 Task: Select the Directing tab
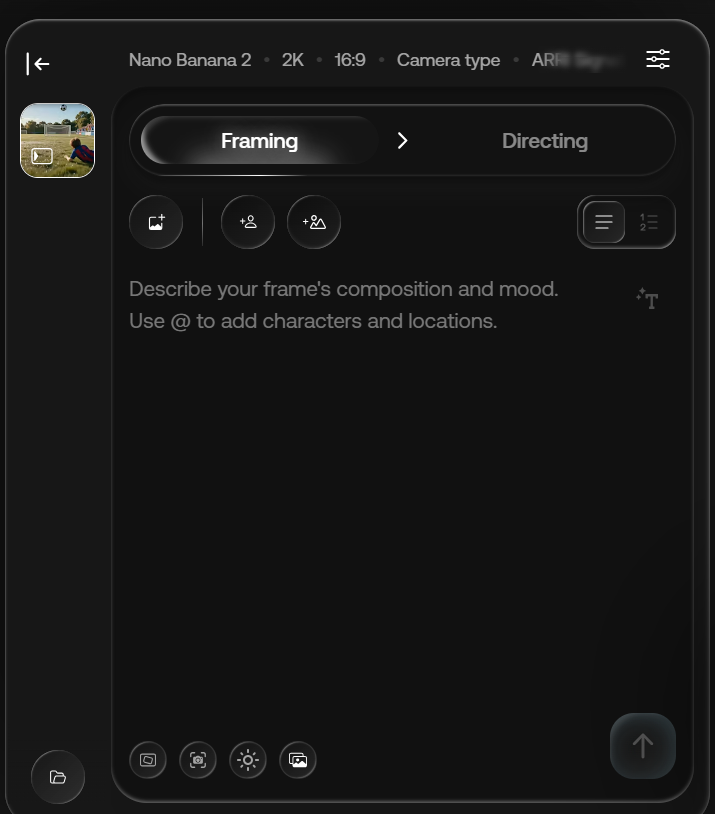[x=545, y=141]
